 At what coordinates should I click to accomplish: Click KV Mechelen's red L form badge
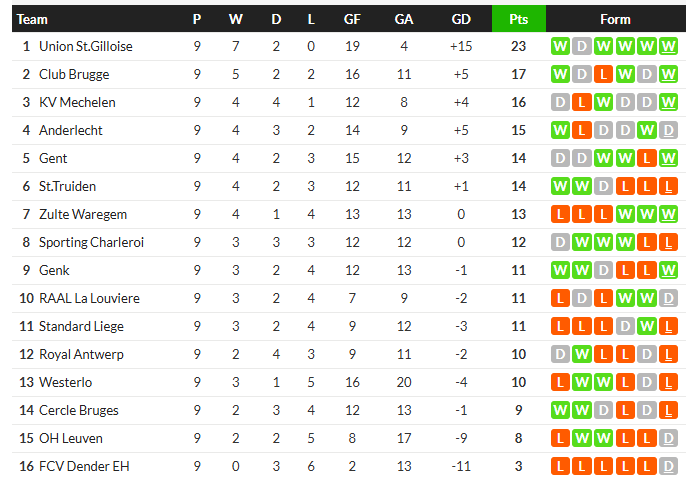(x=581, y=102)
